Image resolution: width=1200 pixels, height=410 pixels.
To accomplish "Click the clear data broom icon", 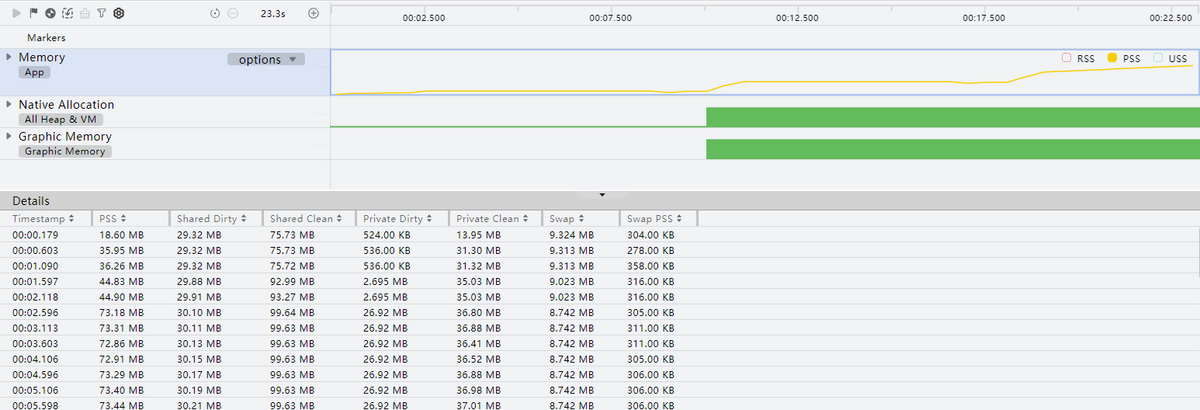I will (x=84, y=13).
